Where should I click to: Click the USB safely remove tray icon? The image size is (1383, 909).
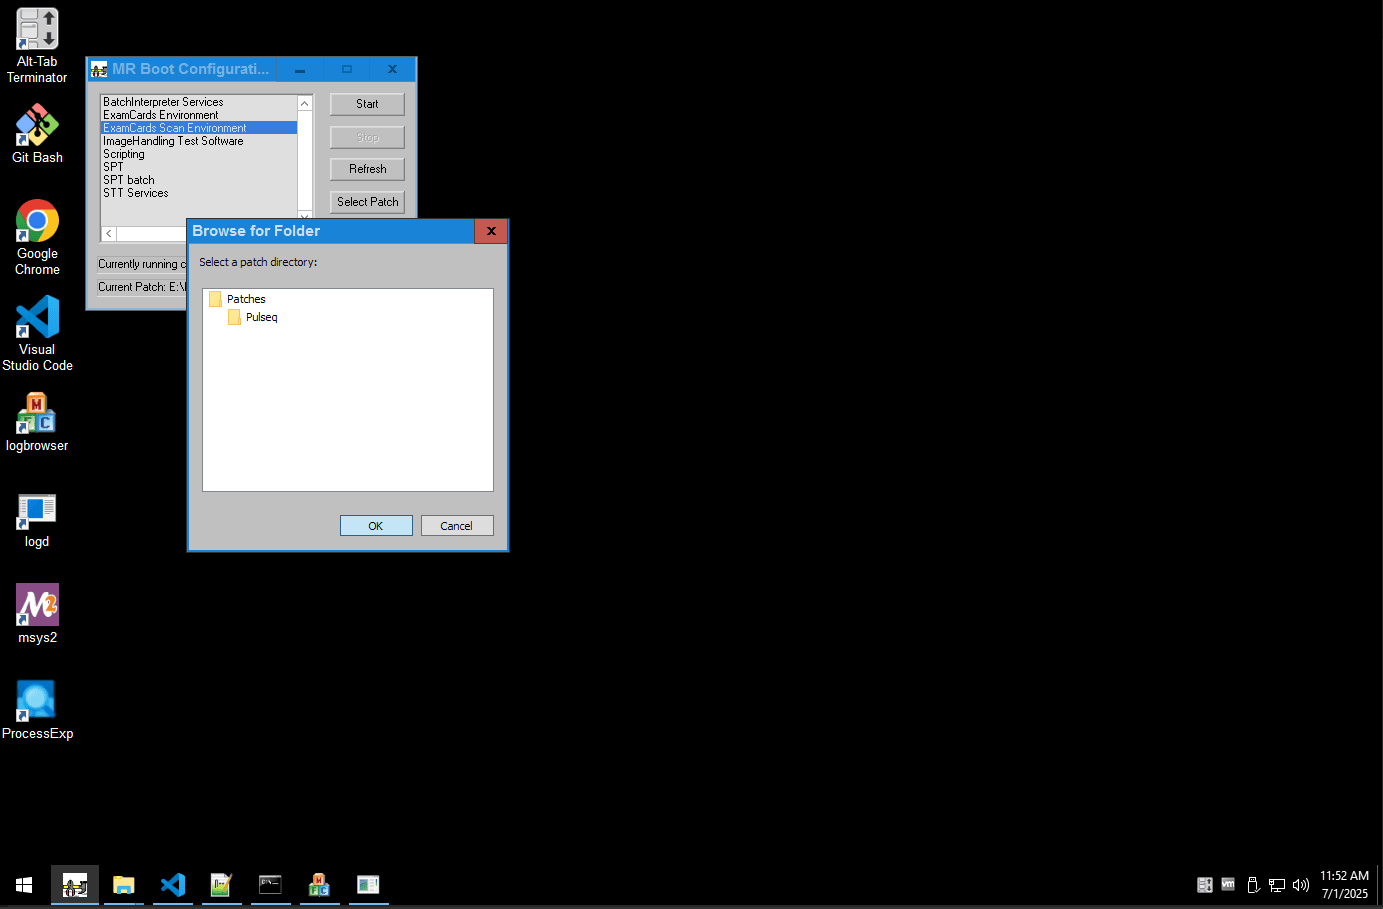pyautogui.click(x=1253, y=885)
